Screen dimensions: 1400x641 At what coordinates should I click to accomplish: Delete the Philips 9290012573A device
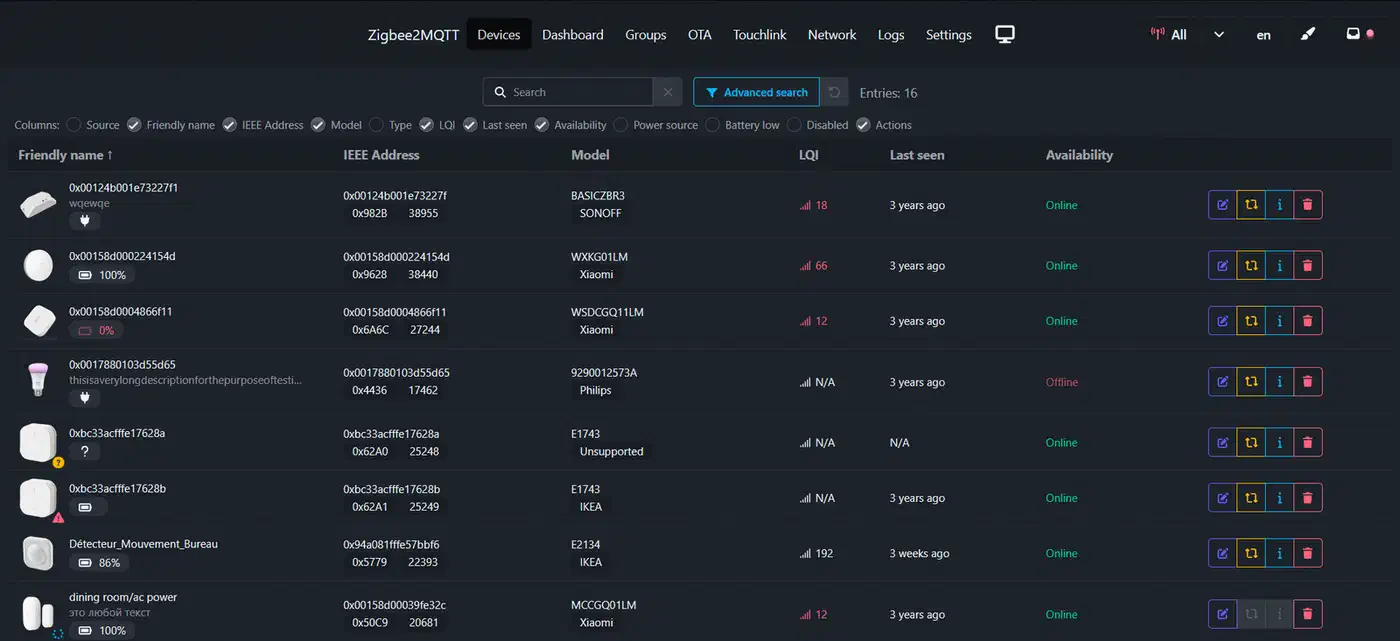(1307, 382)
